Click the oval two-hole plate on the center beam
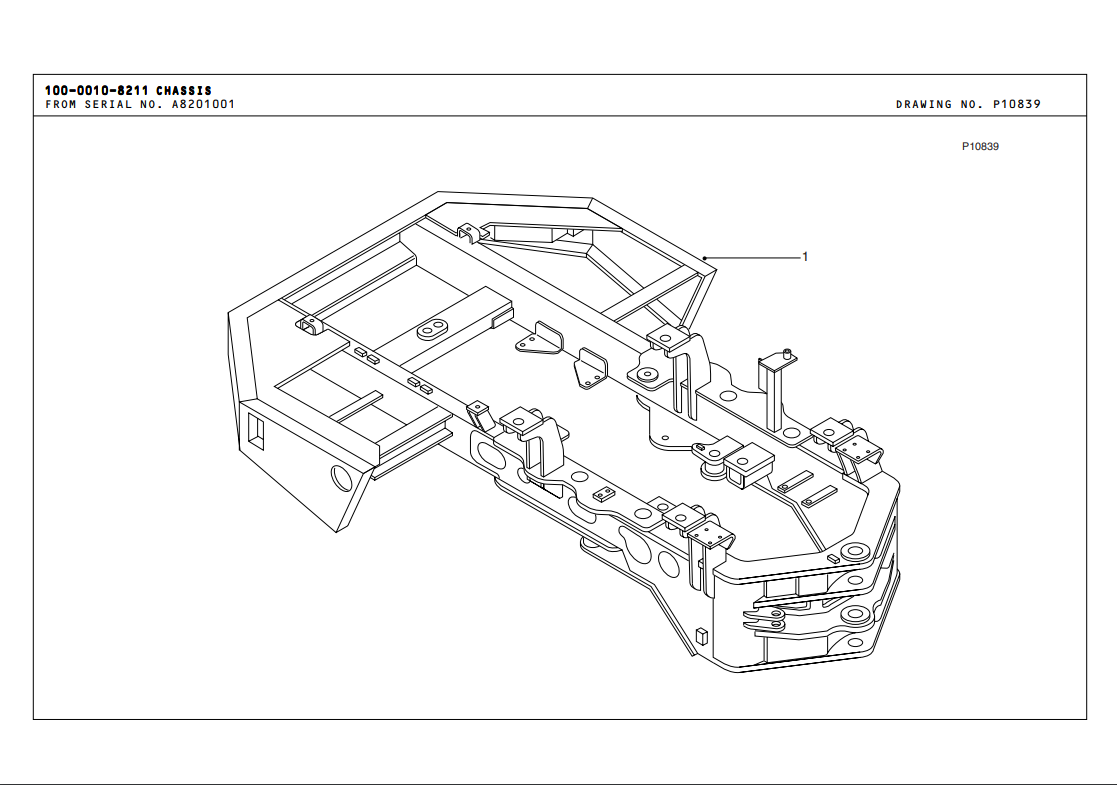This screenshot has height=785, width=1117. click(x=433, y=329)
